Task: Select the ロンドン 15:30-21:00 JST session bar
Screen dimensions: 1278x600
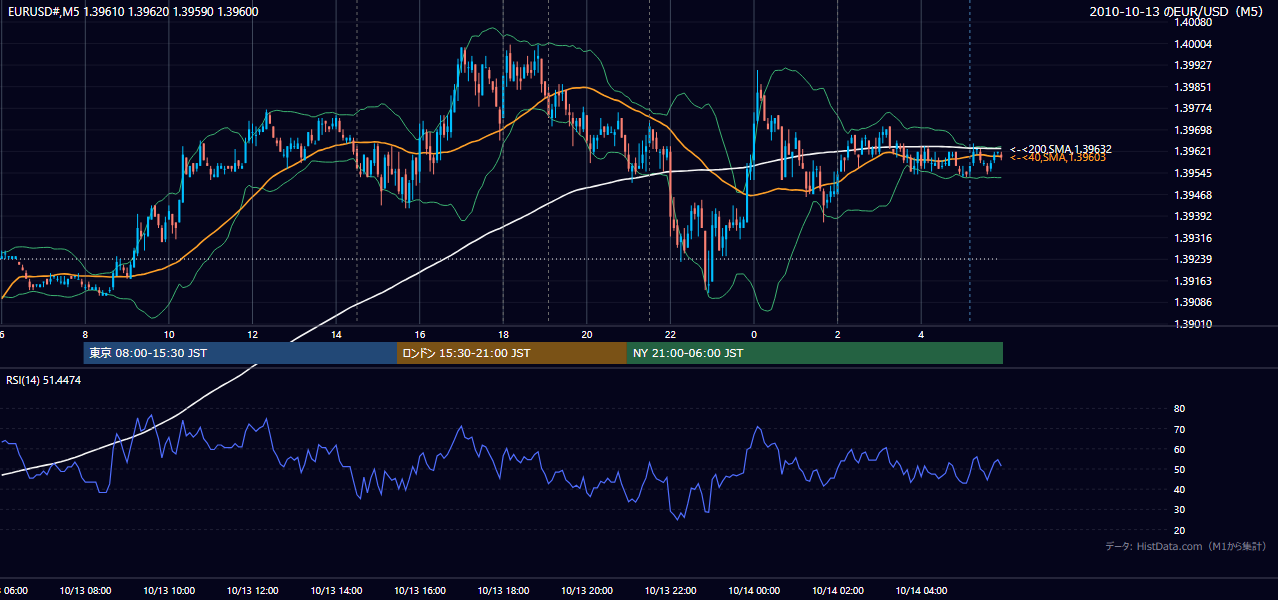Action: pos(512,353)
